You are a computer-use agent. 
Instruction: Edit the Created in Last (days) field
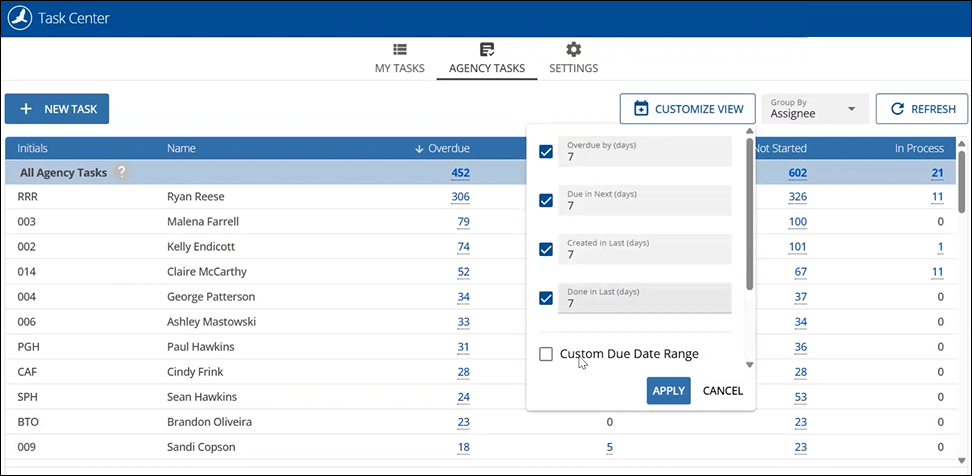645,249
